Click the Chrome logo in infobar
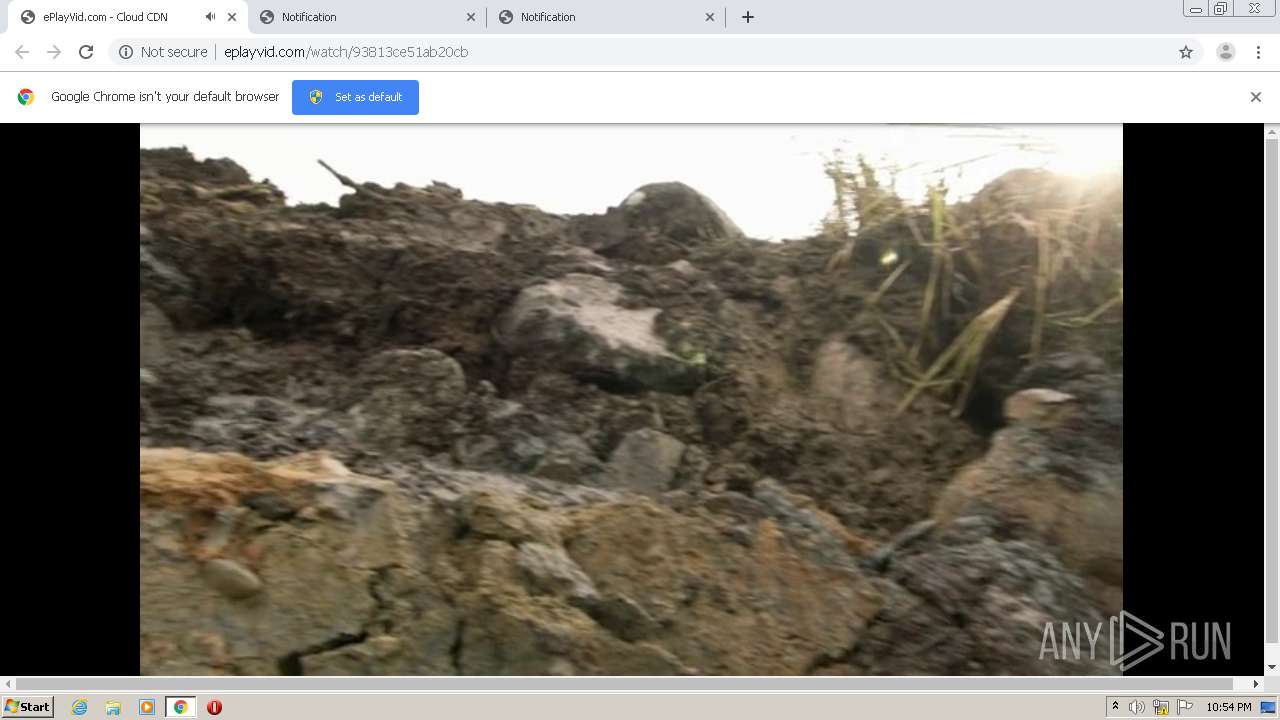Viewport: 1280px width, 720px height. (x=26, y=97)
